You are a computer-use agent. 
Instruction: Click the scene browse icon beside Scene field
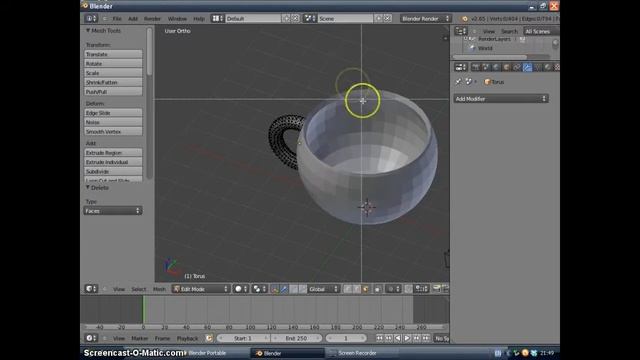(x=309, y=18)
